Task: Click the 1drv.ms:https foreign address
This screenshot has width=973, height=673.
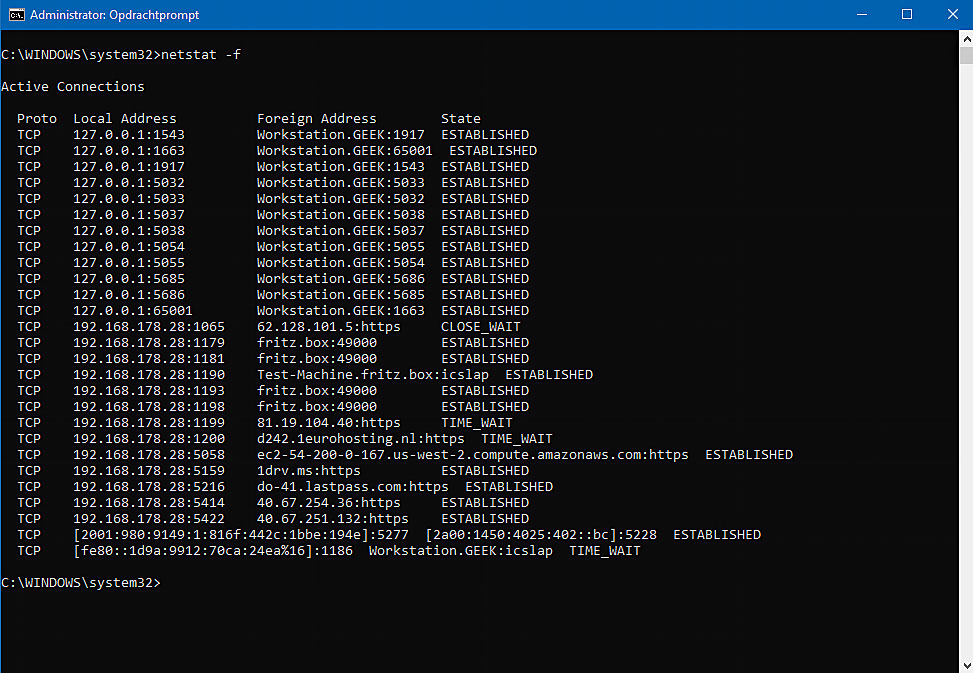Action: tap(308, 471)
